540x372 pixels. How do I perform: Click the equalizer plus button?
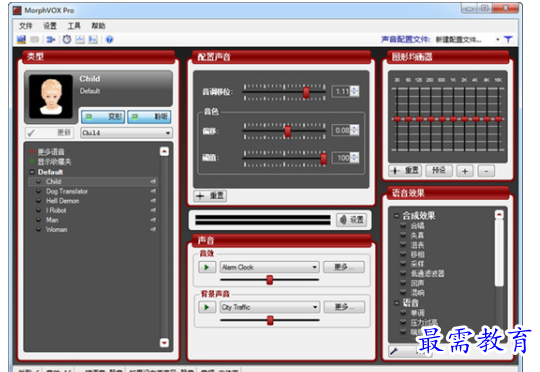tap(465, 171)
